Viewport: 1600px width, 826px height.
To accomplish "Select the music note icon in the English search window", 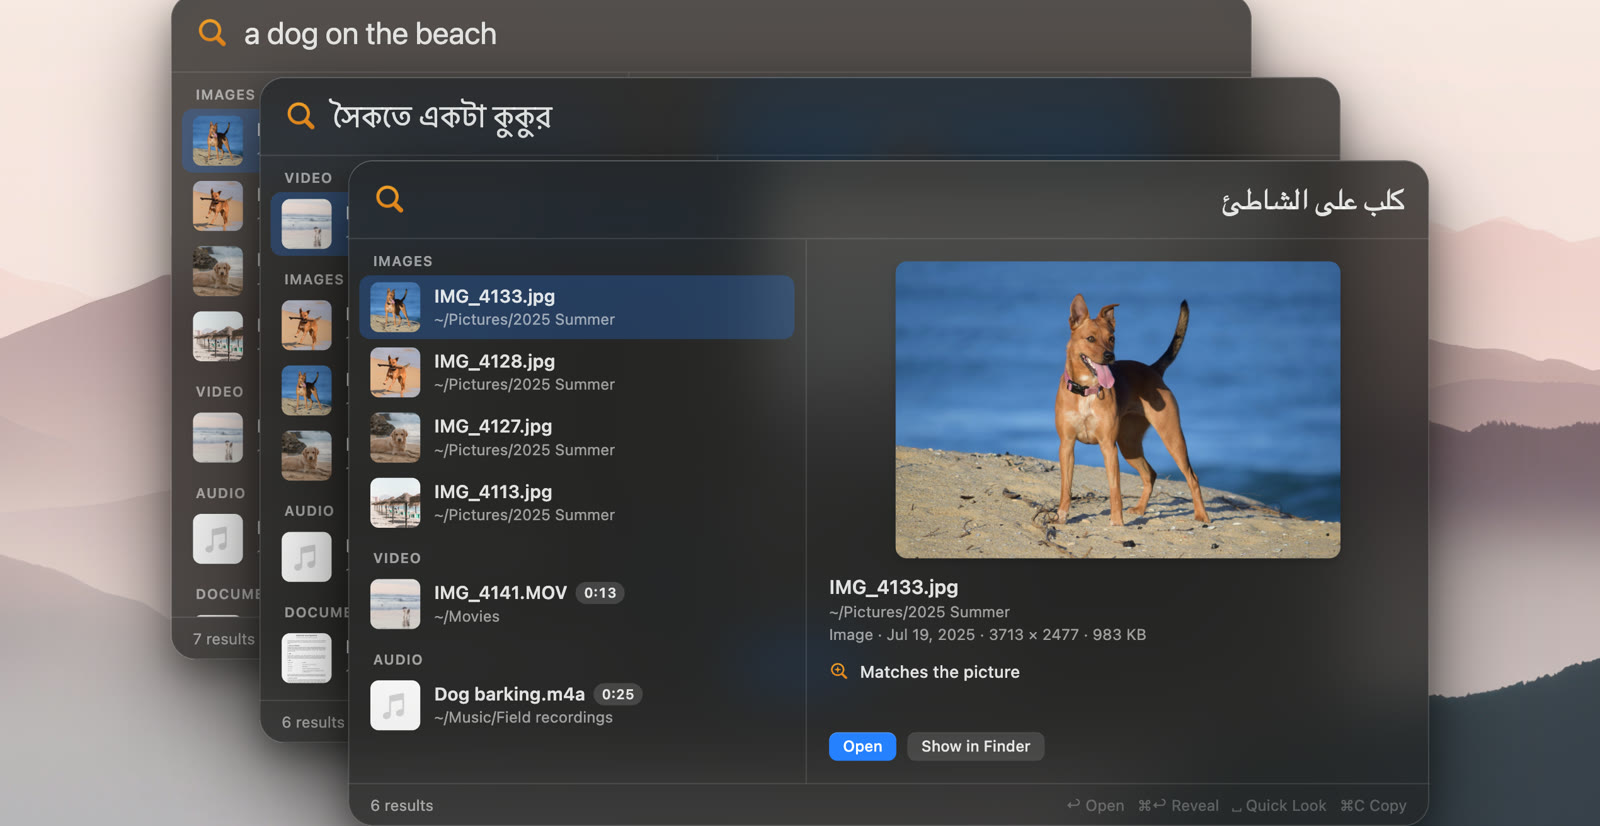I will tap(218, 539).
